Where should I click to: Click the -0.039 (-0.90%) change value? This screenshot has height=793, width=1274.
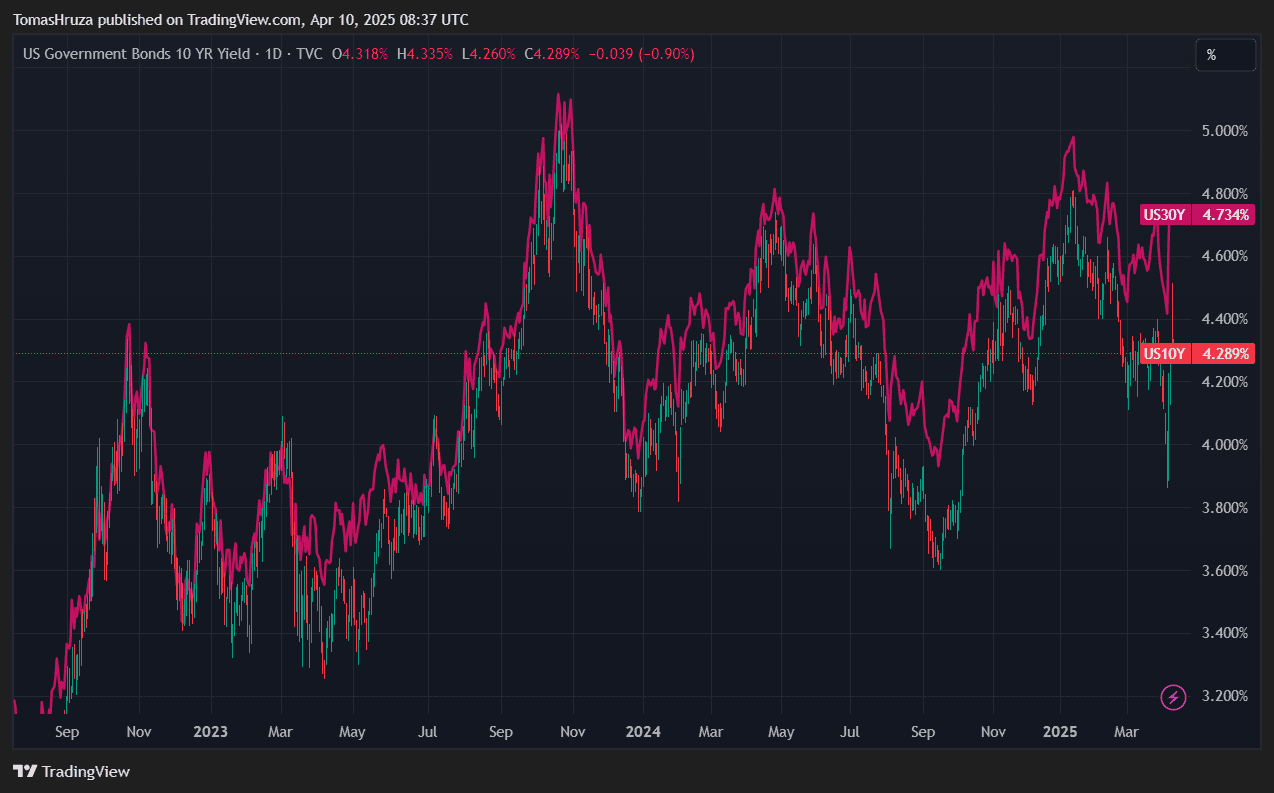click(641, 54)
